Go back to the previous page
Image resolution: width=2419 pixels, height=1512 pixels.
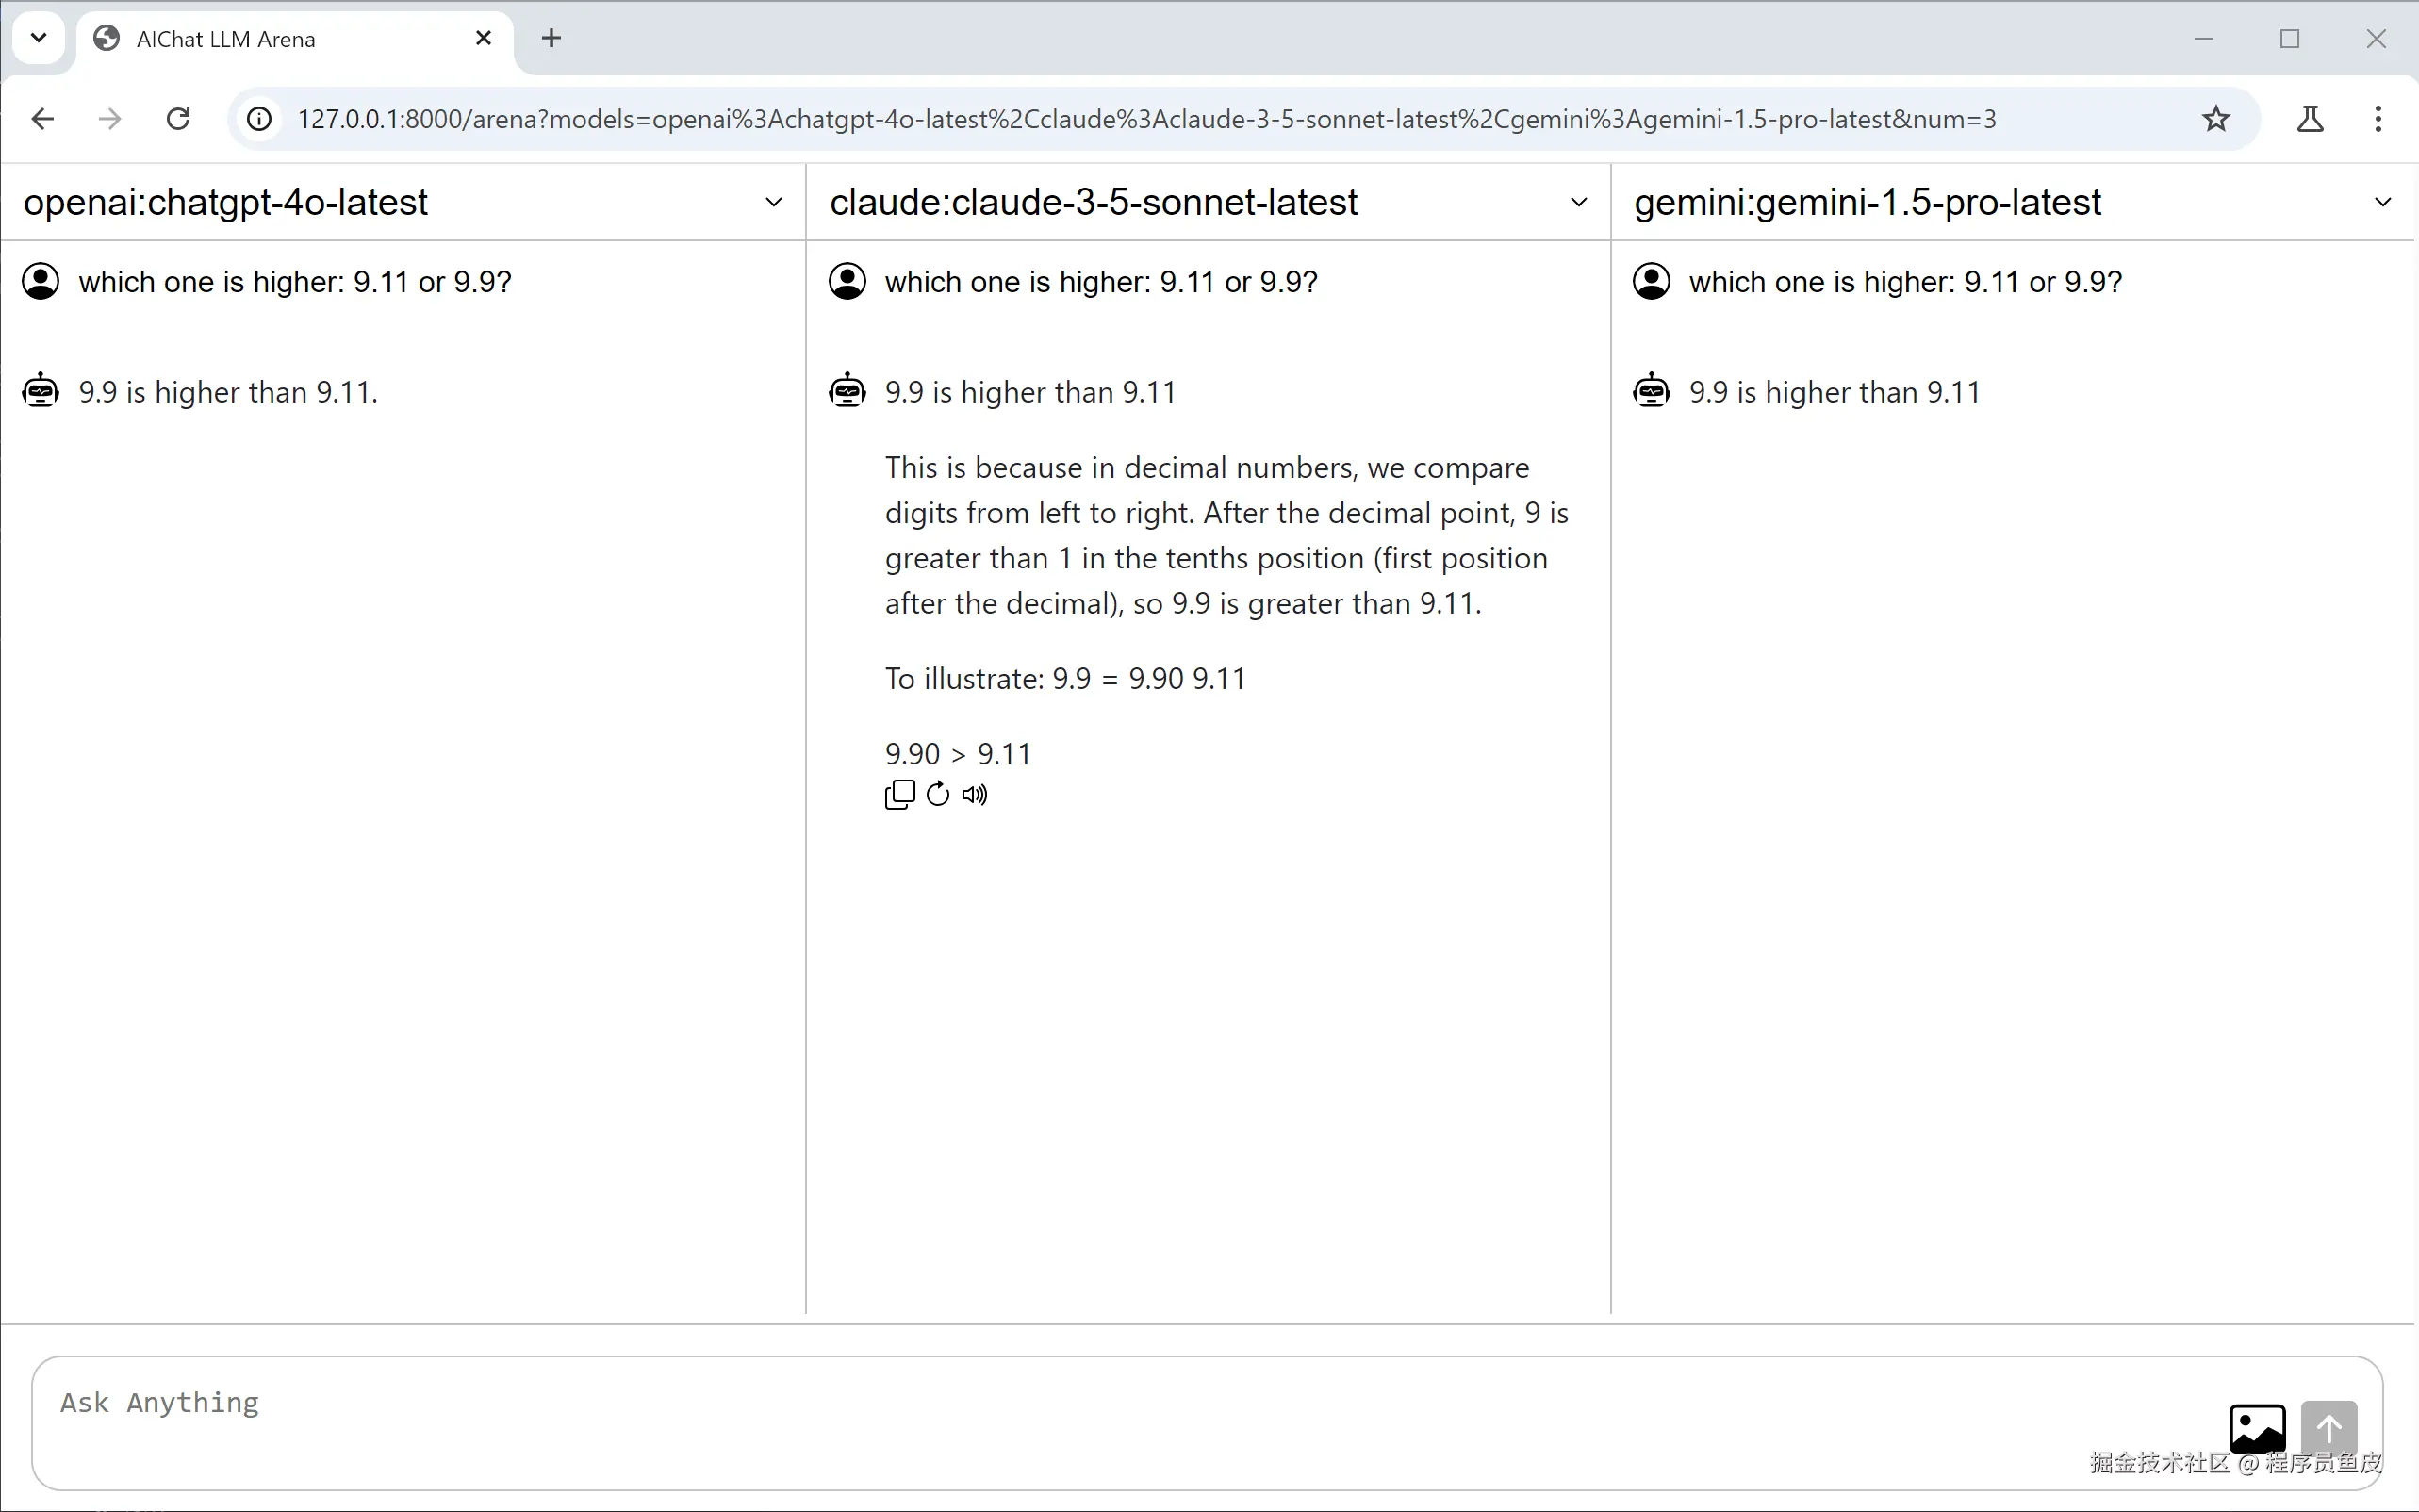click(42, 119)
